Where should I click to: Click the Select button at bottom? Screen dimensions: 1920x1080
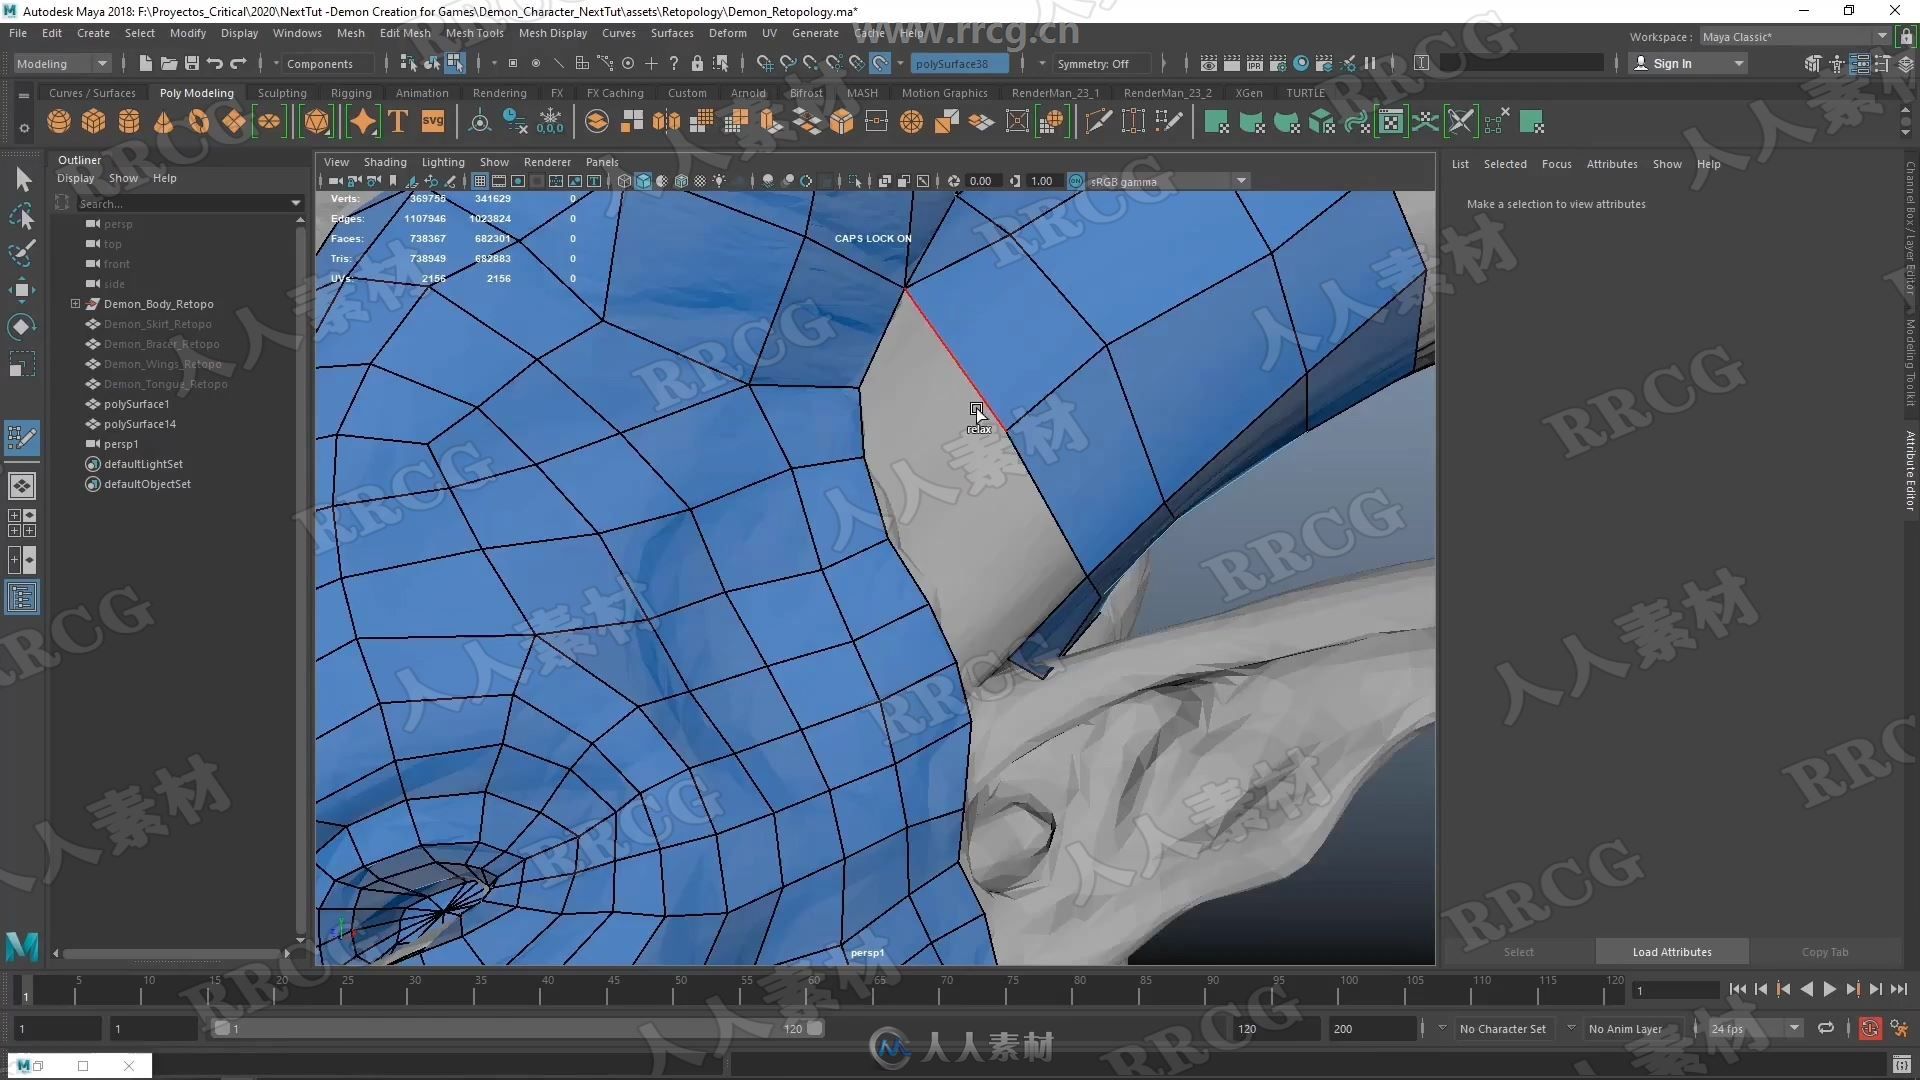tap(1518, 951)
